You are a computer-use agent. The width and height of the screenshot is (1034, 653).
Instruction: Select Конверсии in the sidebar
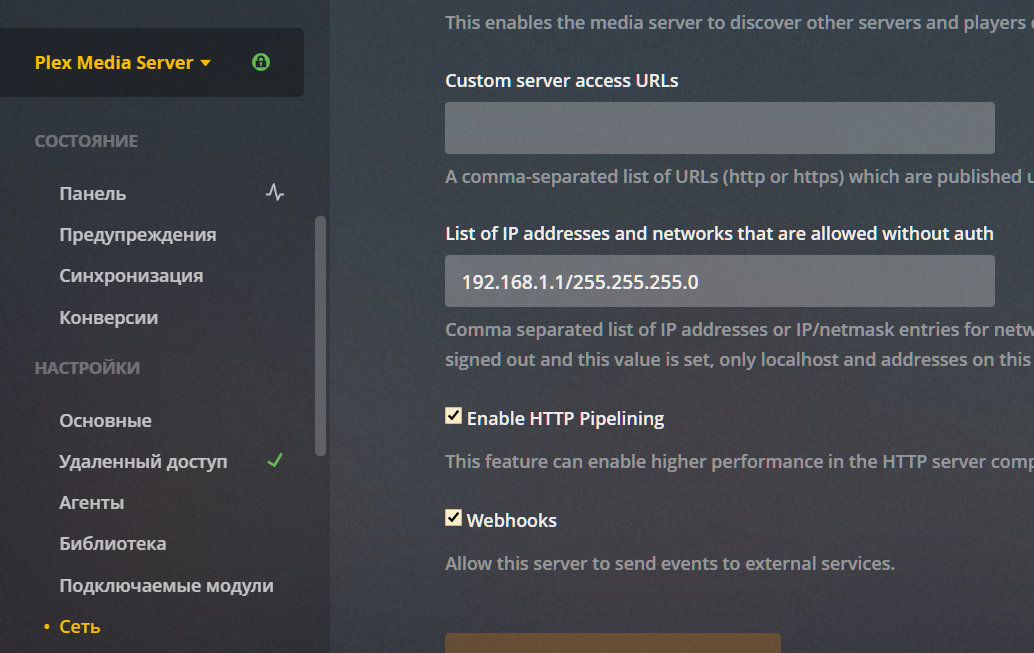(x=109, y=318)
